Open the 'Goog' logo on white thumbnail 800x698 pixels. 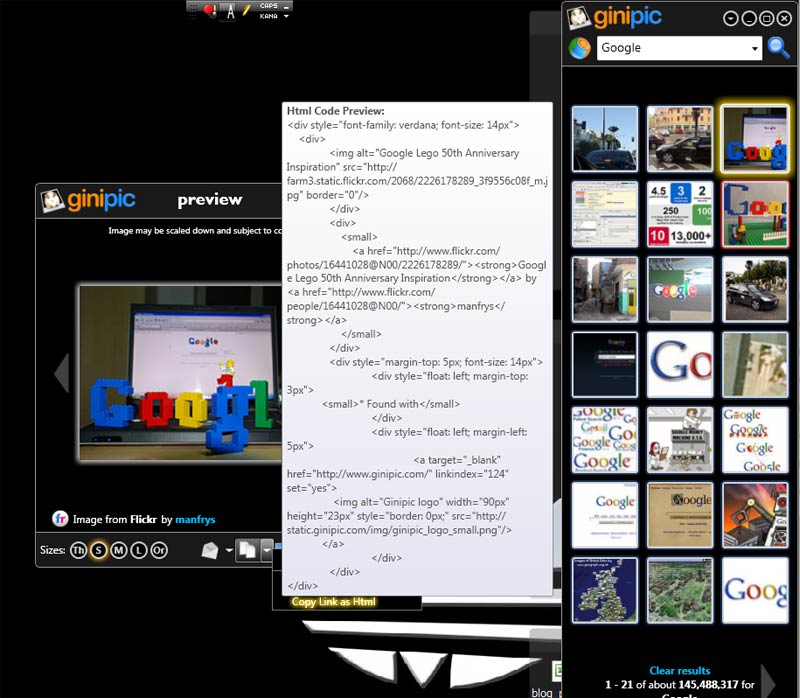[x=755, y=590]
